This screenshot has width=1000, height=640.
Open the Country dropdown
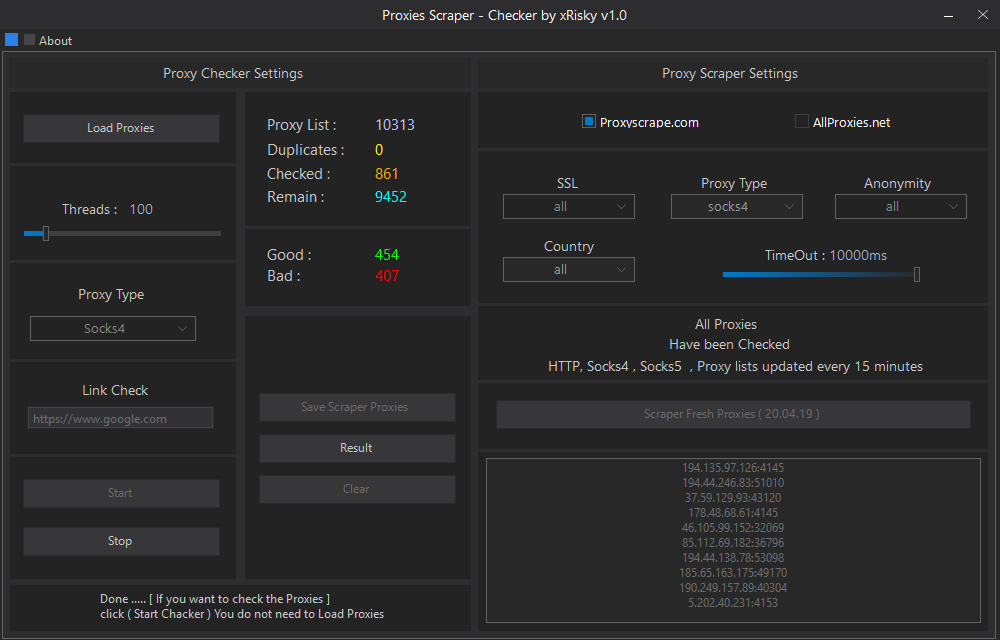click(568, 270)
